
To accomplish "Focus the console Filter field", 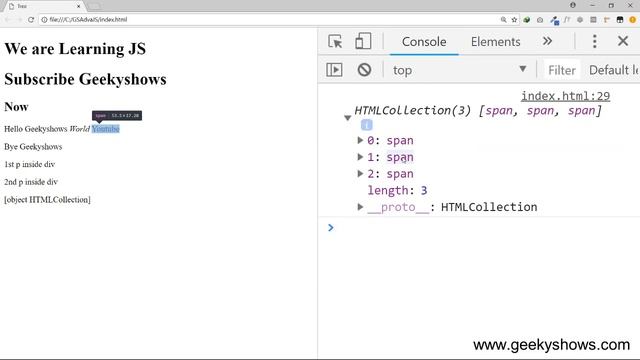I will coord(562,70).
